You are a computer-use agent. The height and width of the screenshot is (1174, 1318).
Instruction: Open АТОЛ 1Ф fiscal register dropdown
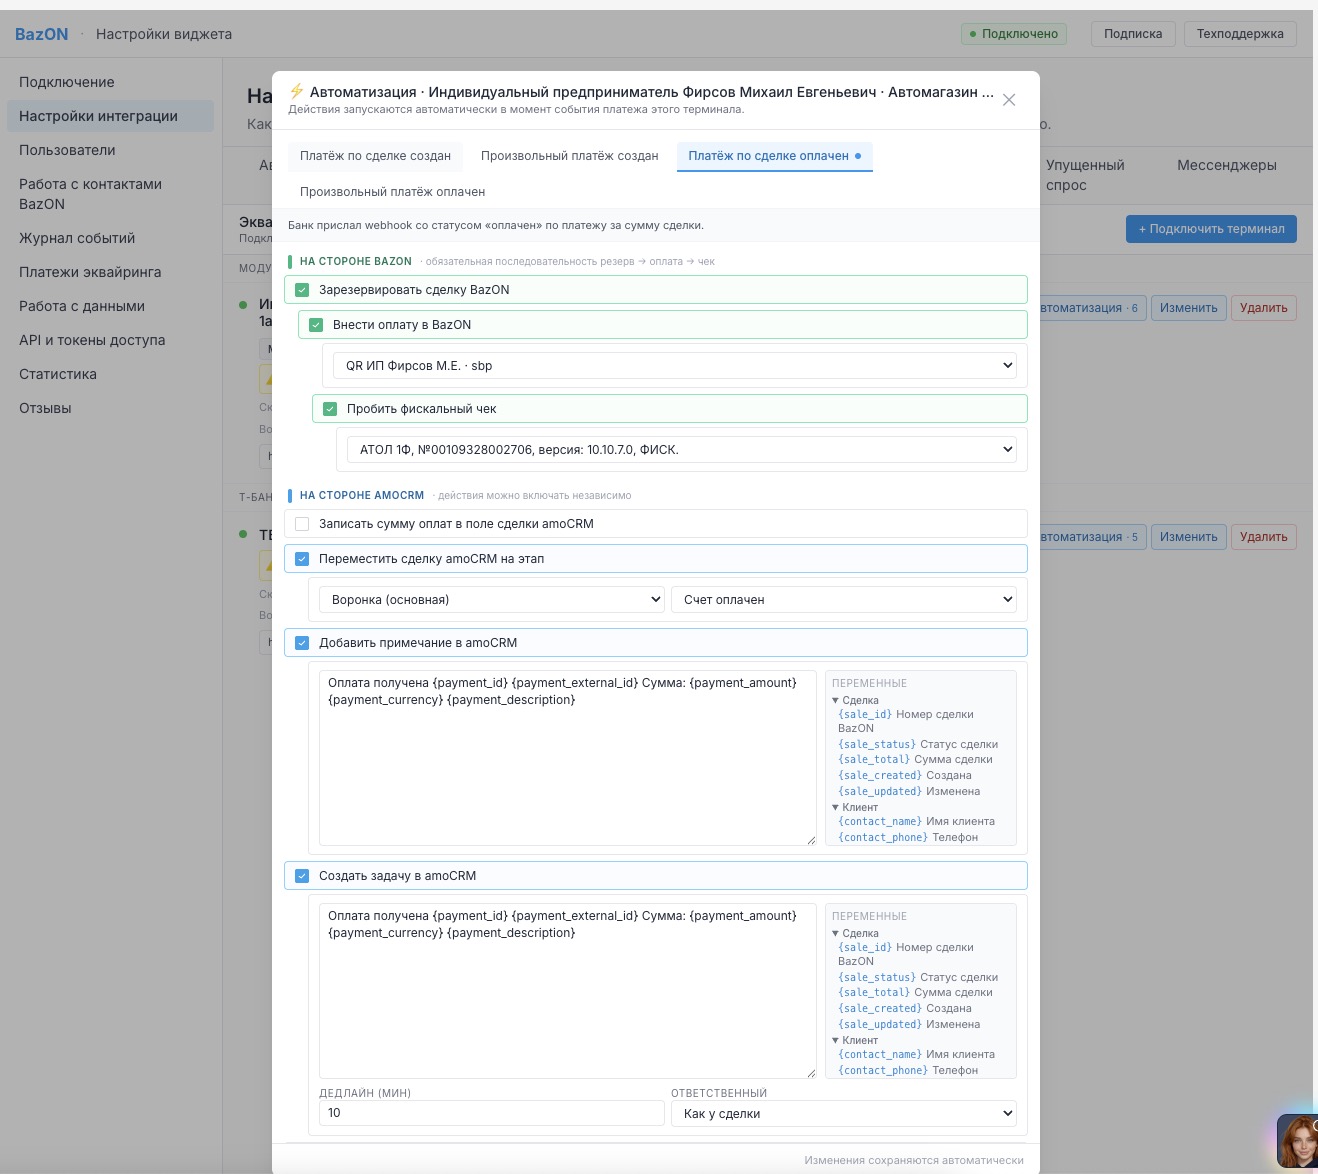[x=682, y=450]
